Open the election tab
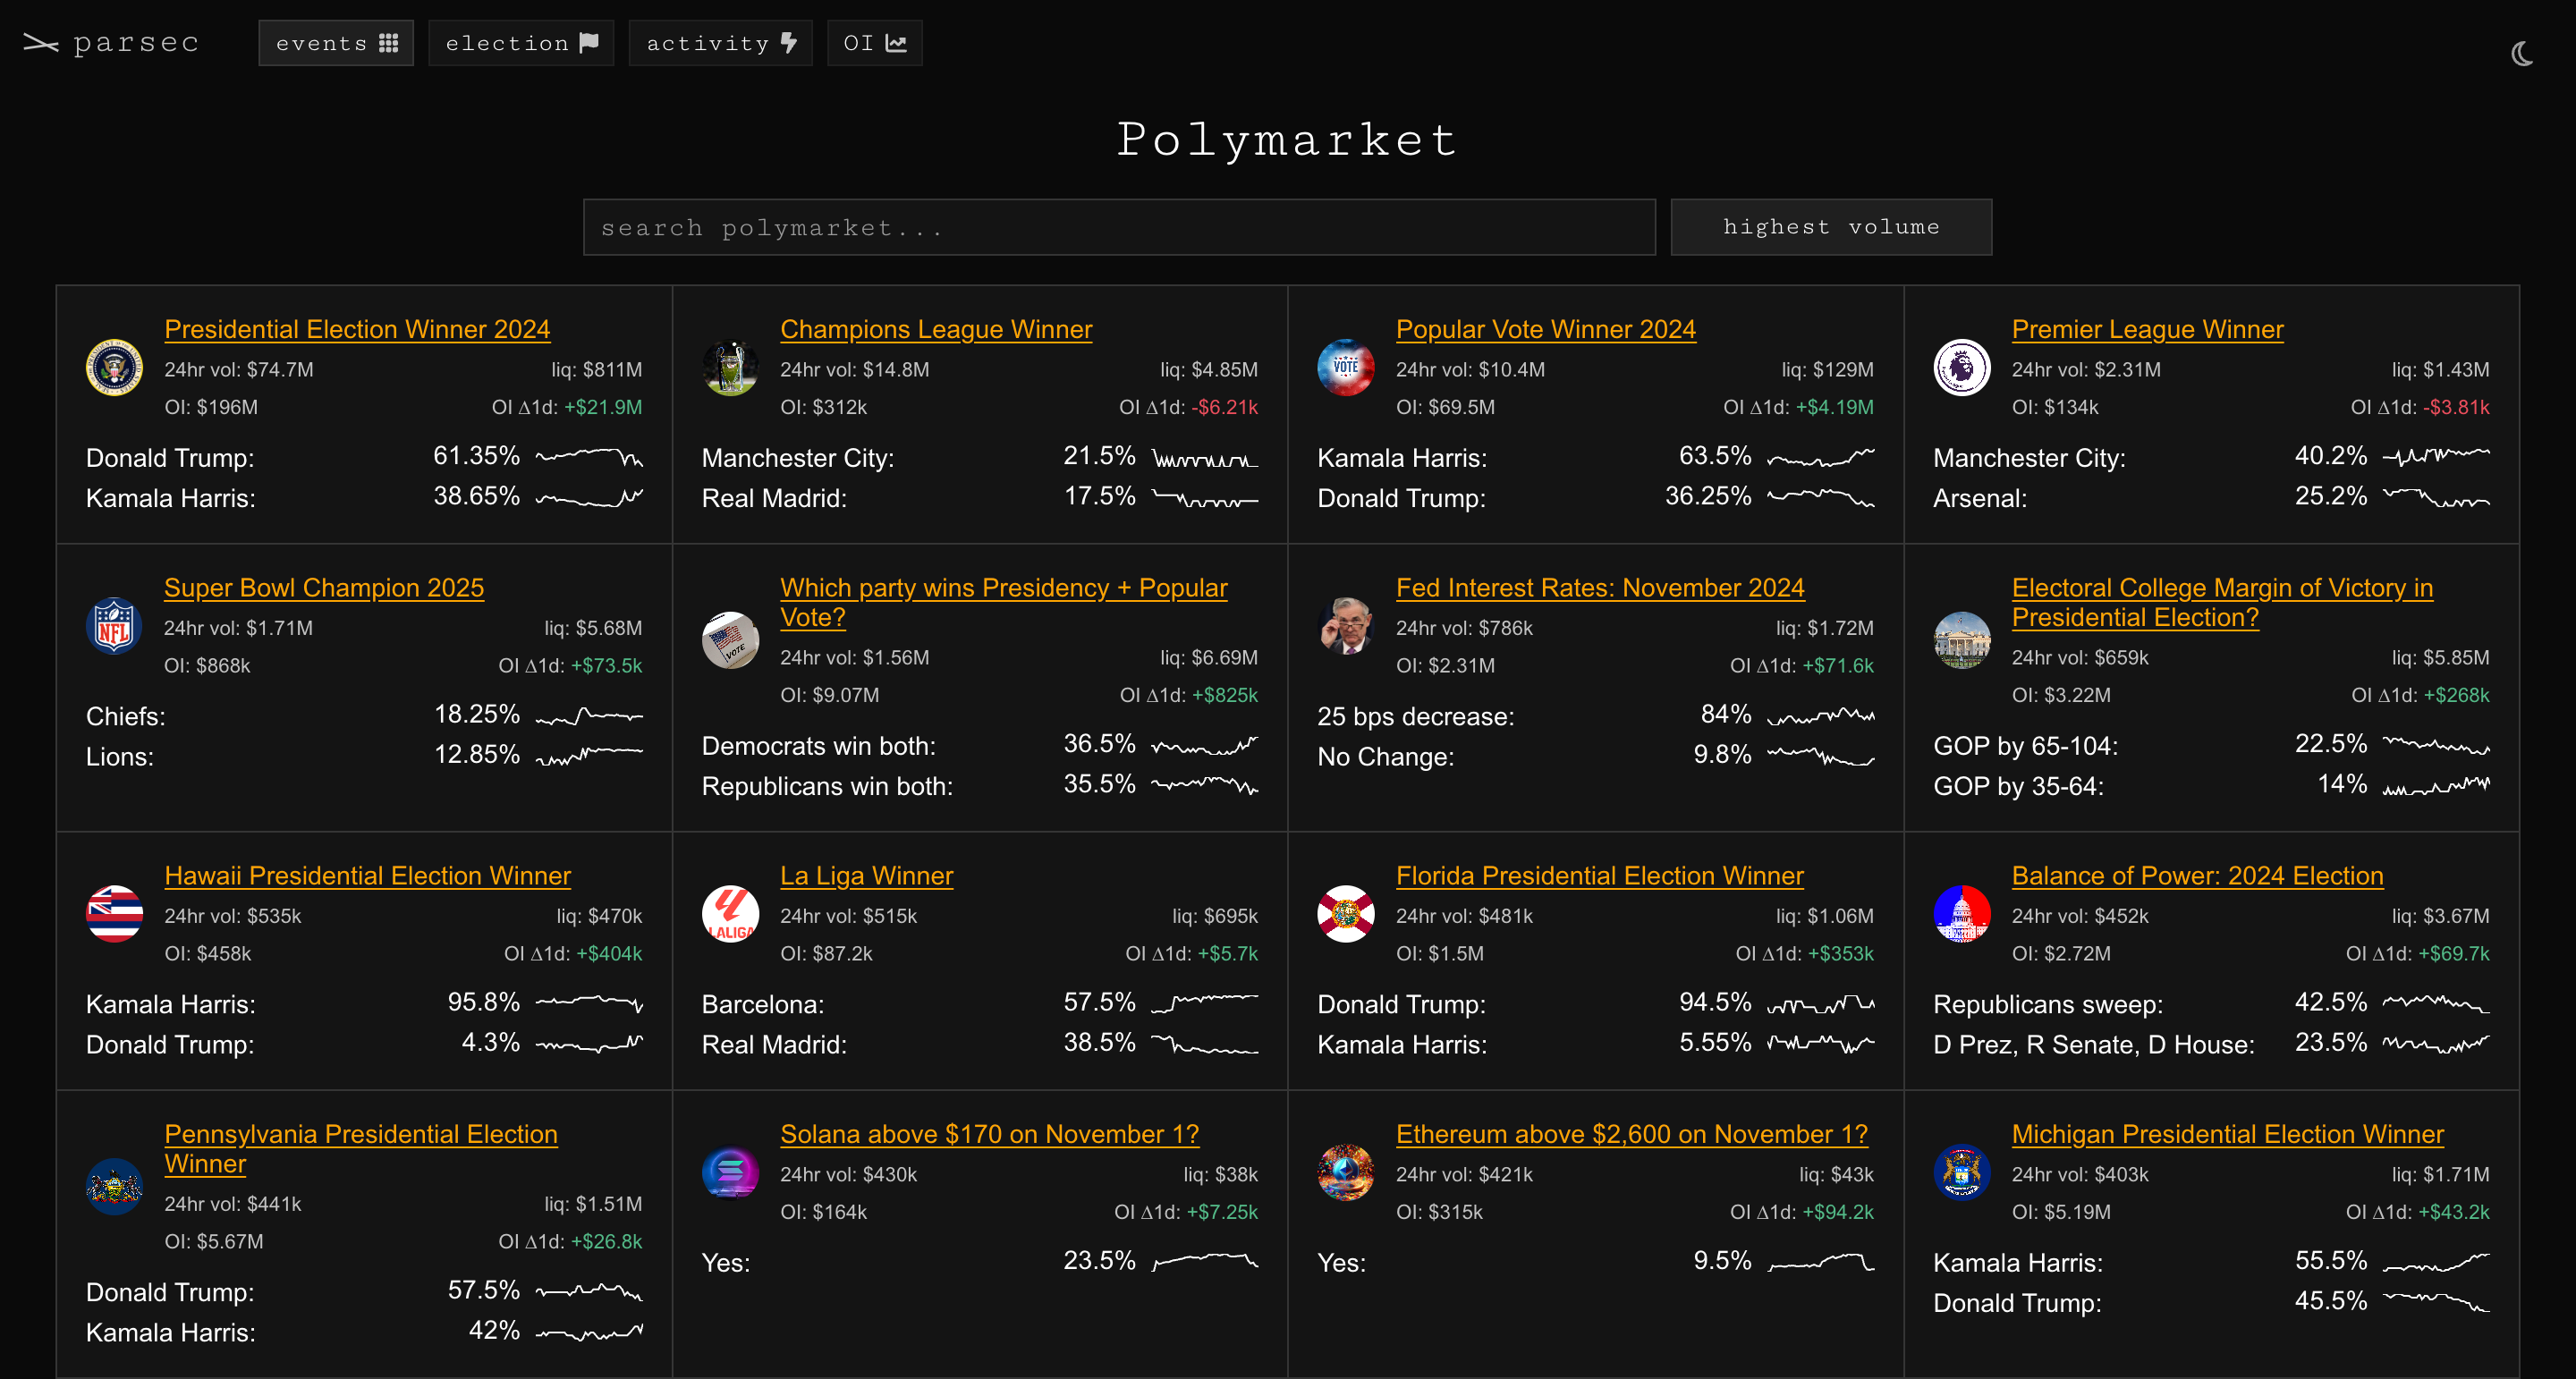Screen dimensions: 2576x1379 [x=520, y=43]
